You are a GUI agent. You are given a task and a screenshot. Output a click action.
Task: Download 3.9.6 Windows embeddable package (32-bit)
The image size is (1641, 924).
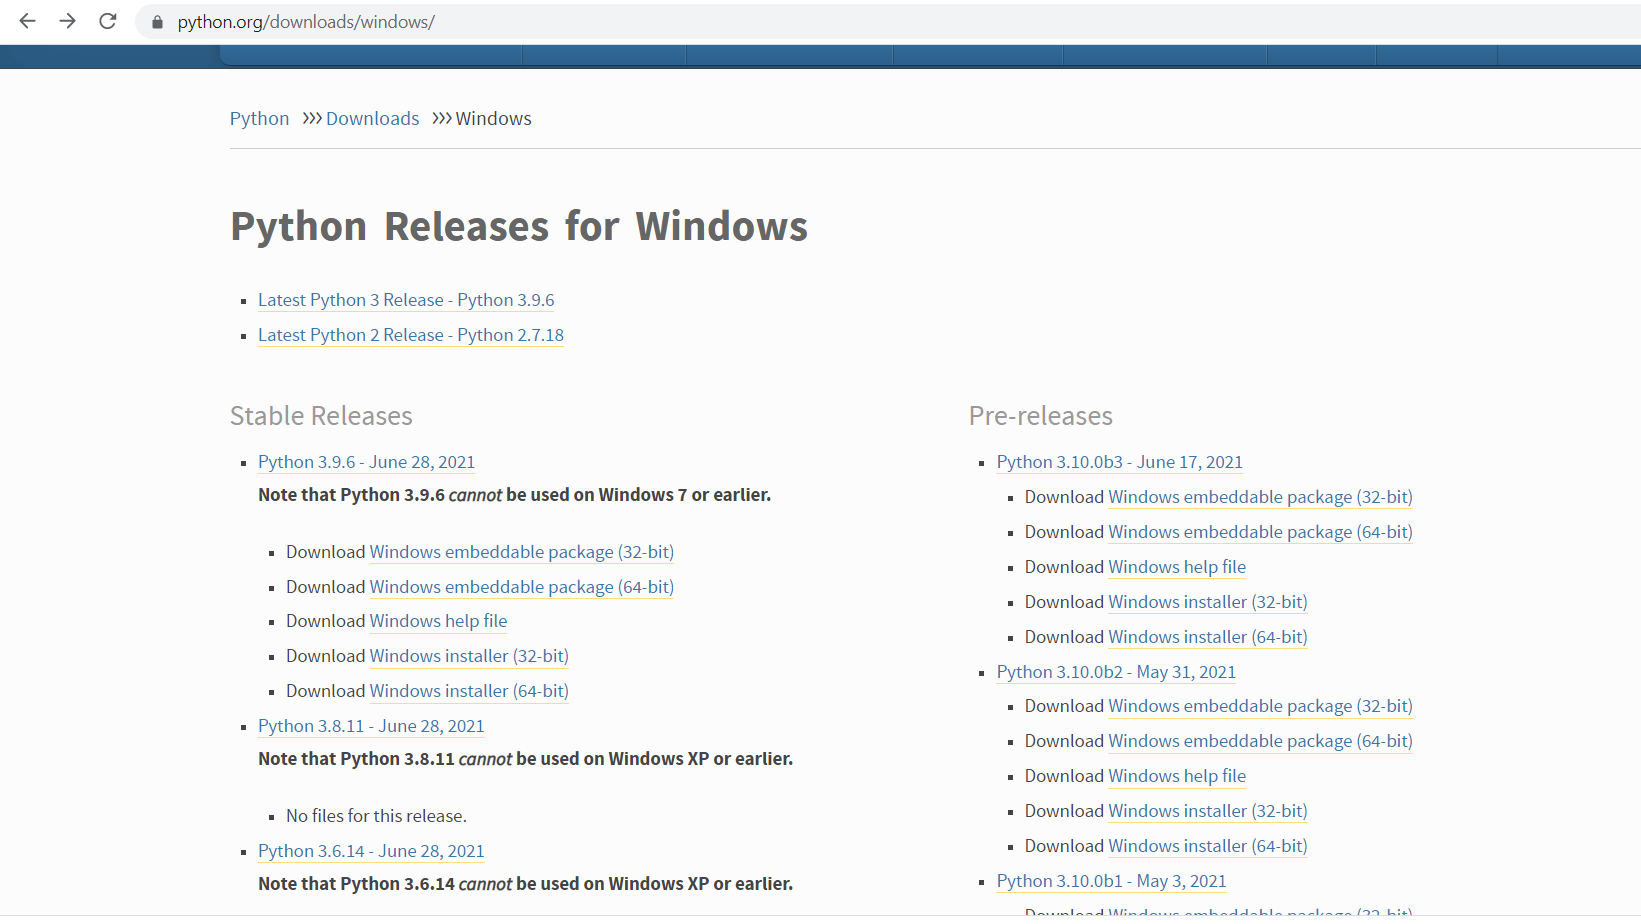[522, 552]
